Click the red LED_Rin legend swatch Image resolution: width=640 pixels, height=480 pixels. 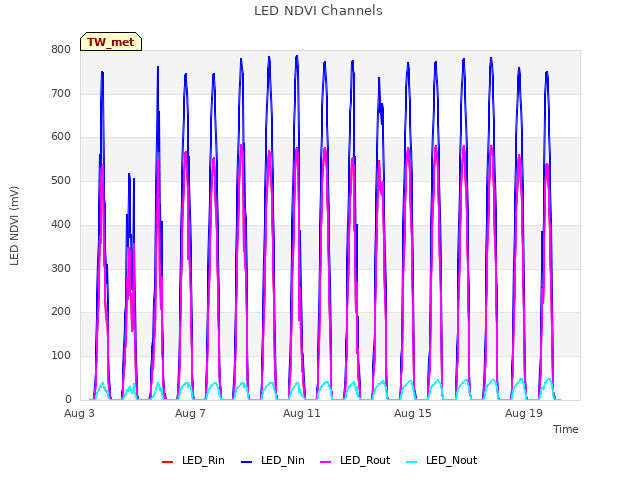click(x=168, y=462)
